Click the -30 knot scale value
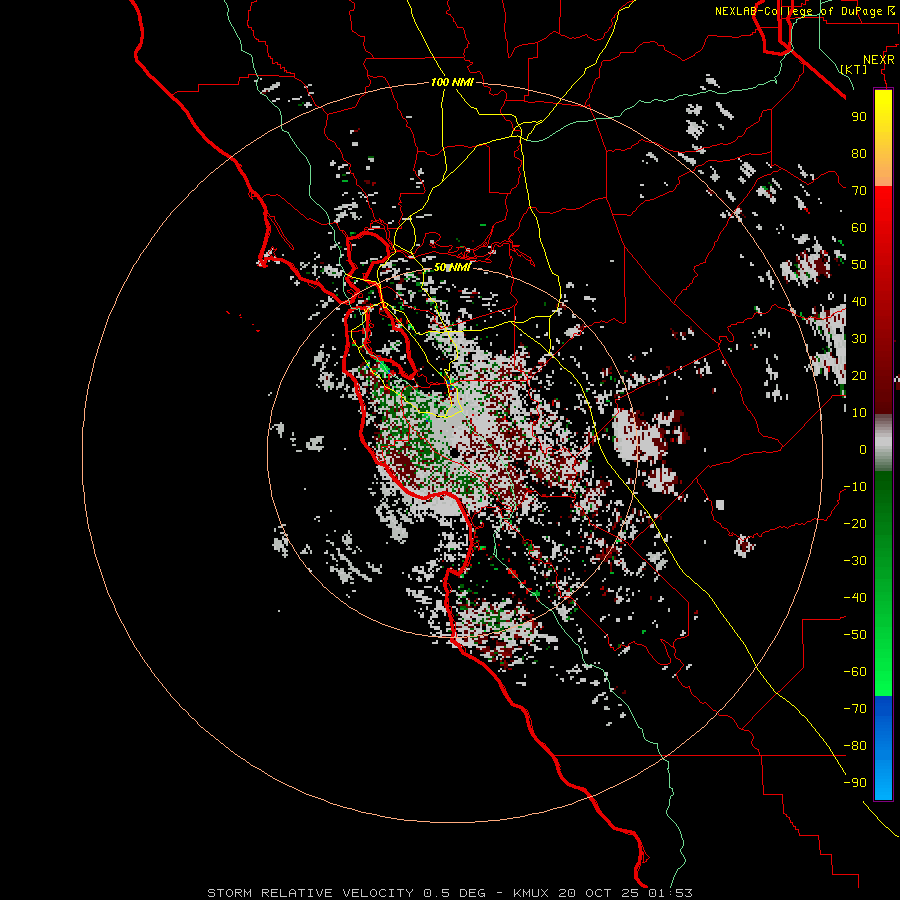 [x=855, y=561]
